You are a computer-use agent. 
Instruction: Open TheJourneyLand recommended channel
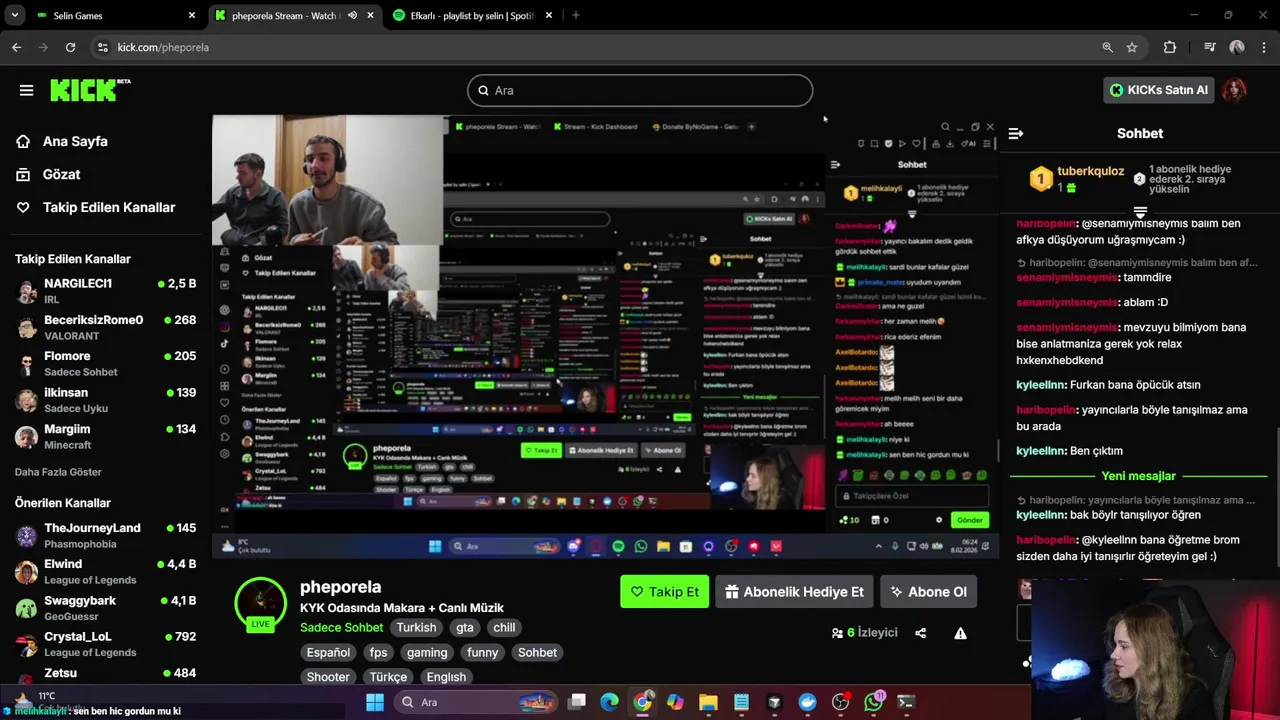point(106,535)
